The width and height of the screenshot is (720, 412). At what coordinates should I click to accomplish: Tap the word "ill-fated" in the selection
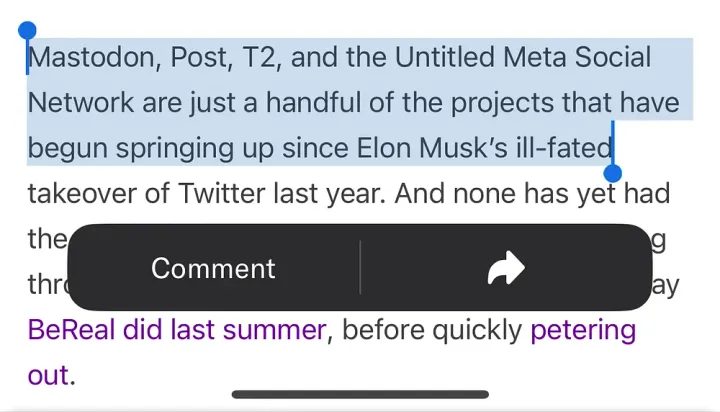pos(562,148)
